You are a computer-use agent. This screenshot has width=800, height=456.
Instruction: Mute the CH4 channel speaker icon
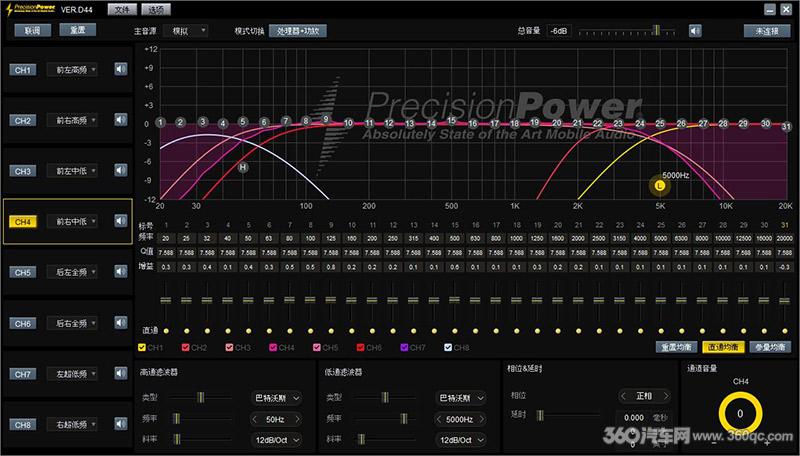click(120, 221)
